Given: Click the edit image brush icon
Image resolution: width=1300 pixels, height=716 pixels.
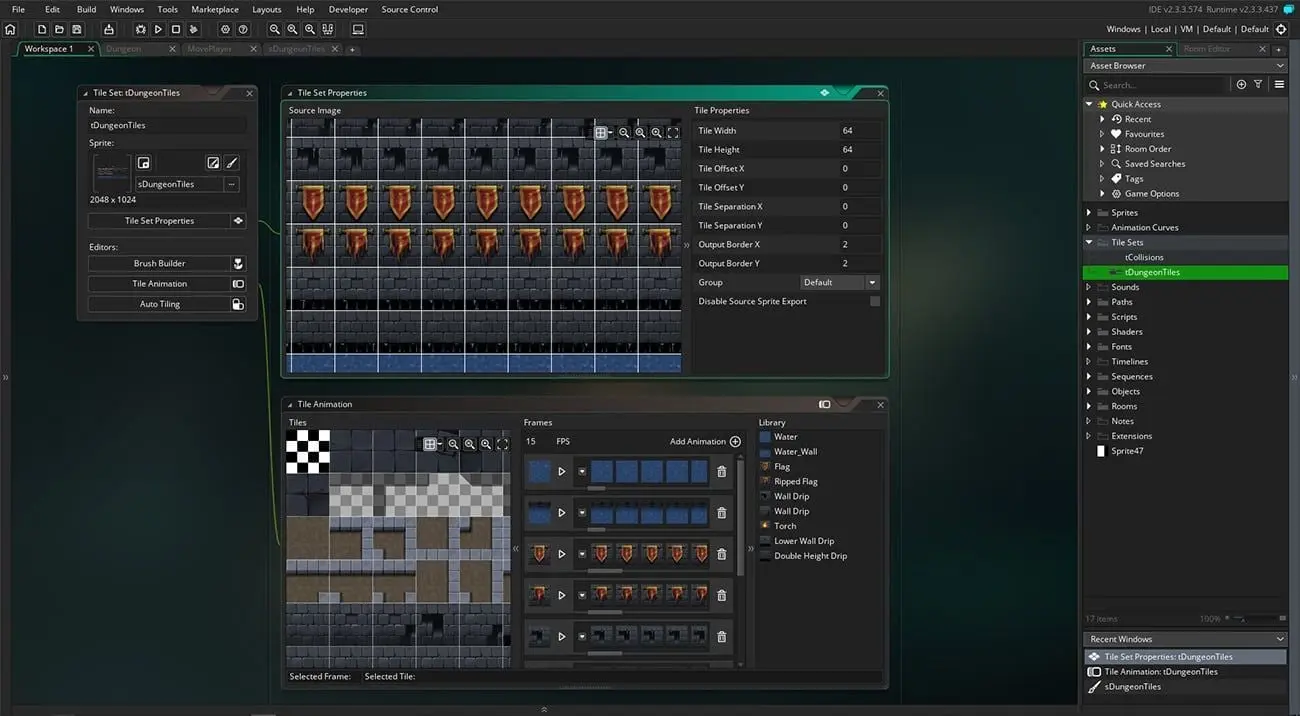Looking at the screenshot, I should 231,163.
